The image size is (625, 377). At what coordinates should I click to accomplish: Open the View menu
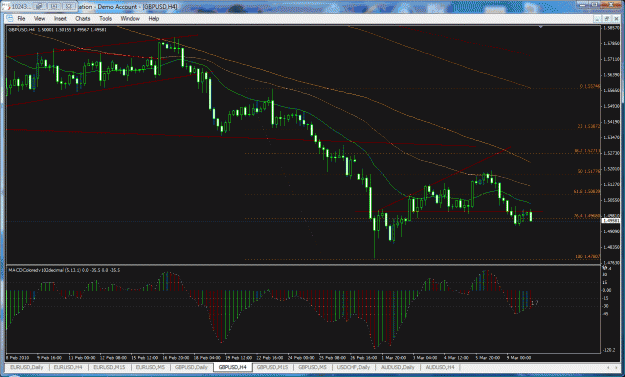(39, 18)
